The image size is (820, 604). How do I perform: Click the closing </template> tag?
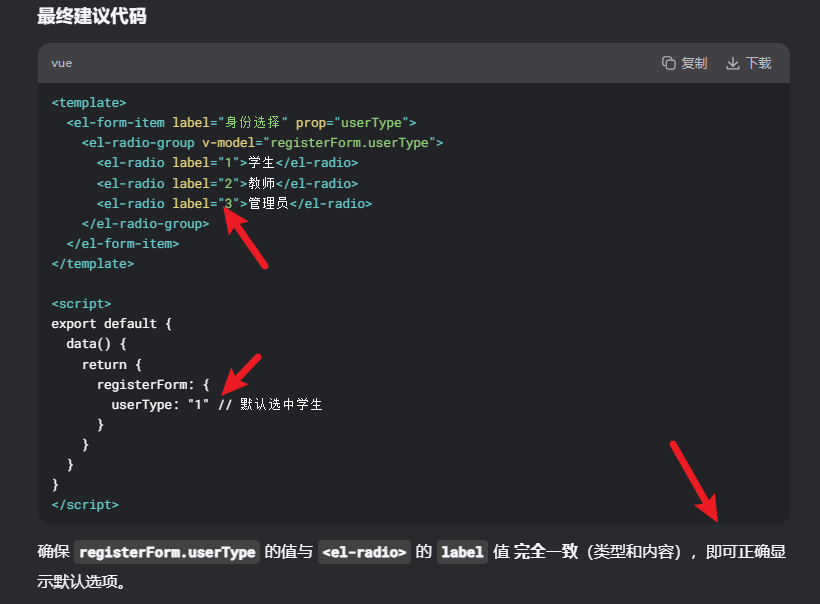(93, 264)
